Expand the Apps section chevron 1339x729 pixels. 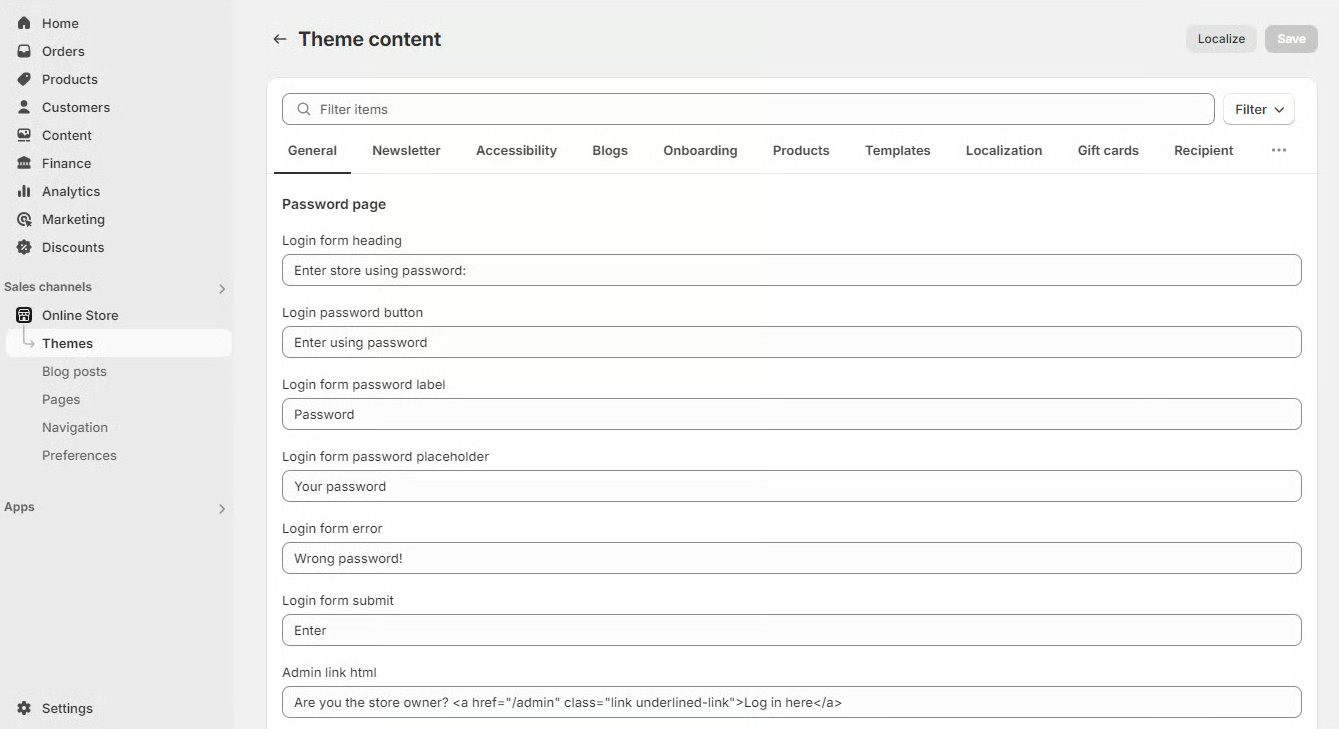(222, 509)
